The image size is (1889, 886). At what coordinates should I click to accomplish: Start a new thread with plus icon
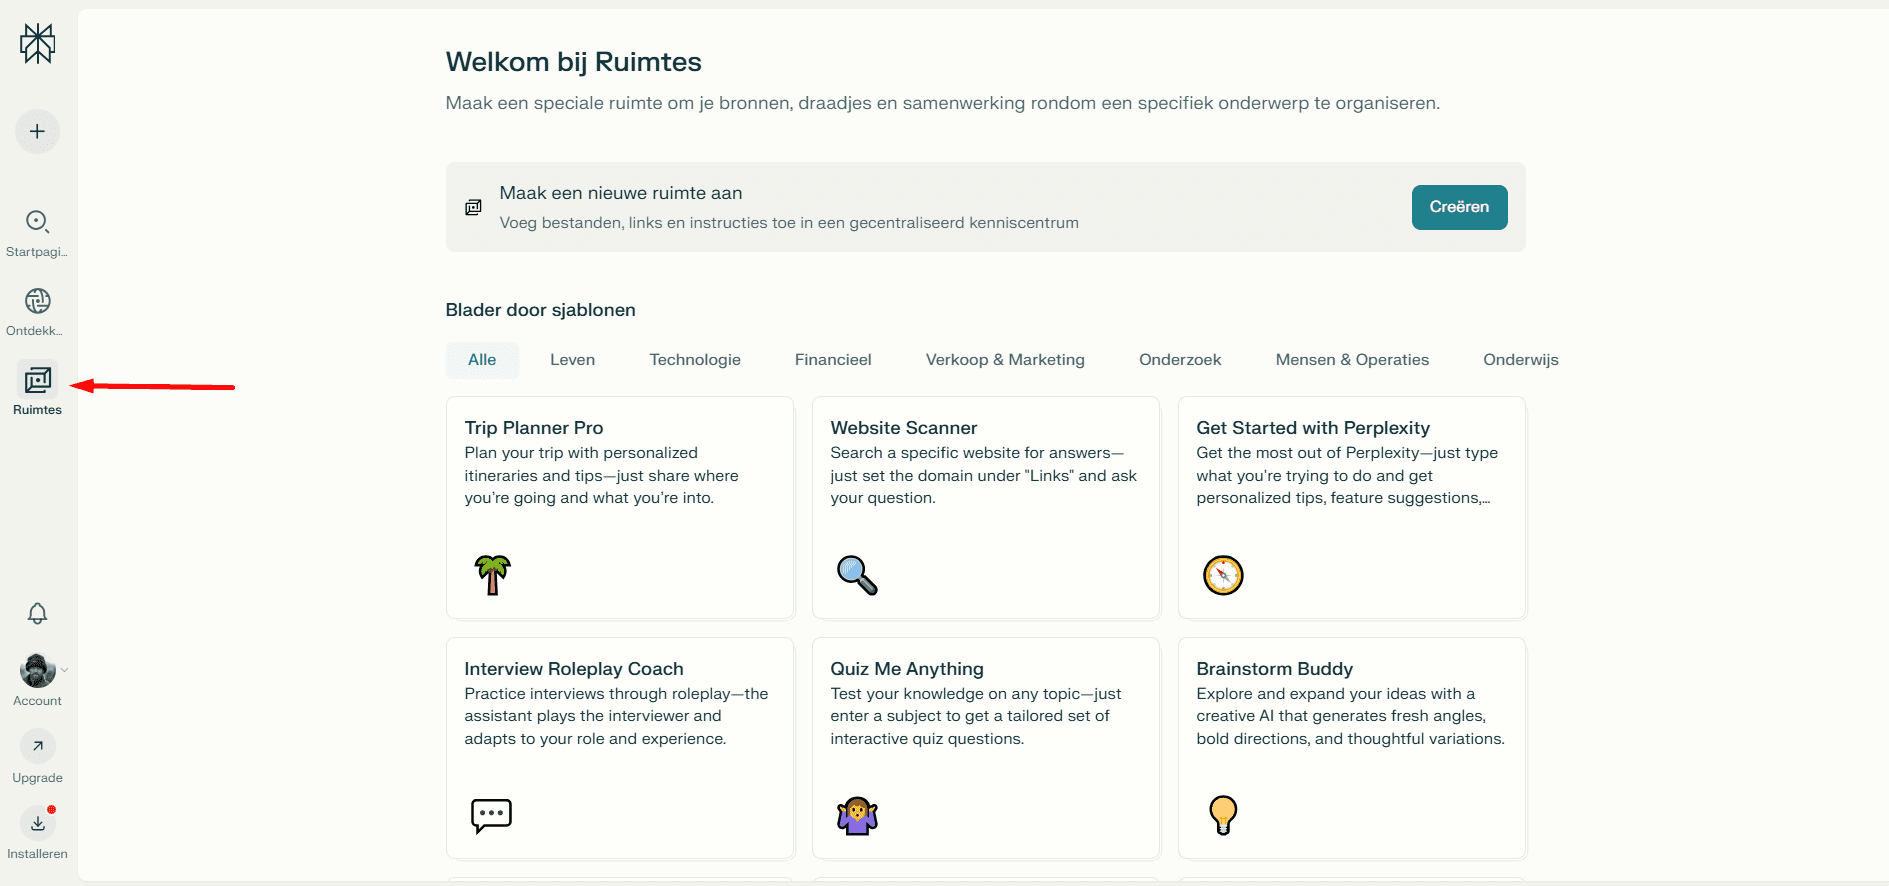38,132
